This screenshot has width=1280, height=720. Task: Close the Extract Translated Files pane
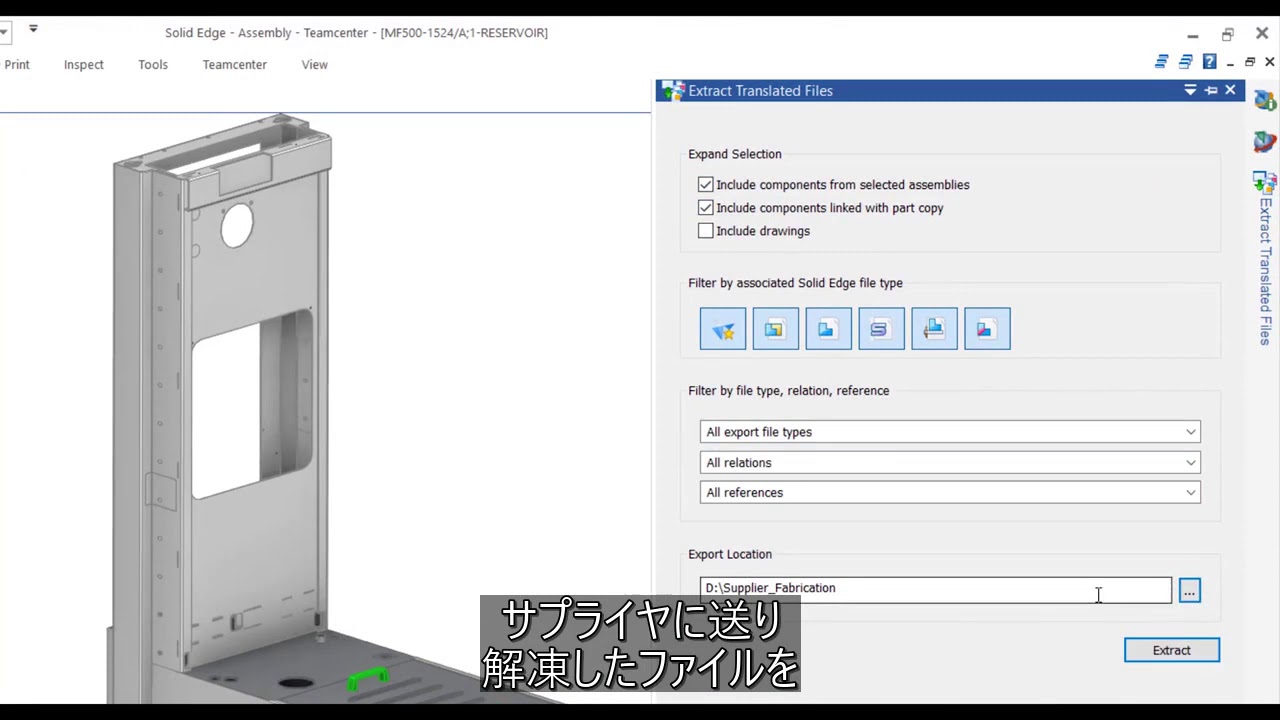[1230, 90]
